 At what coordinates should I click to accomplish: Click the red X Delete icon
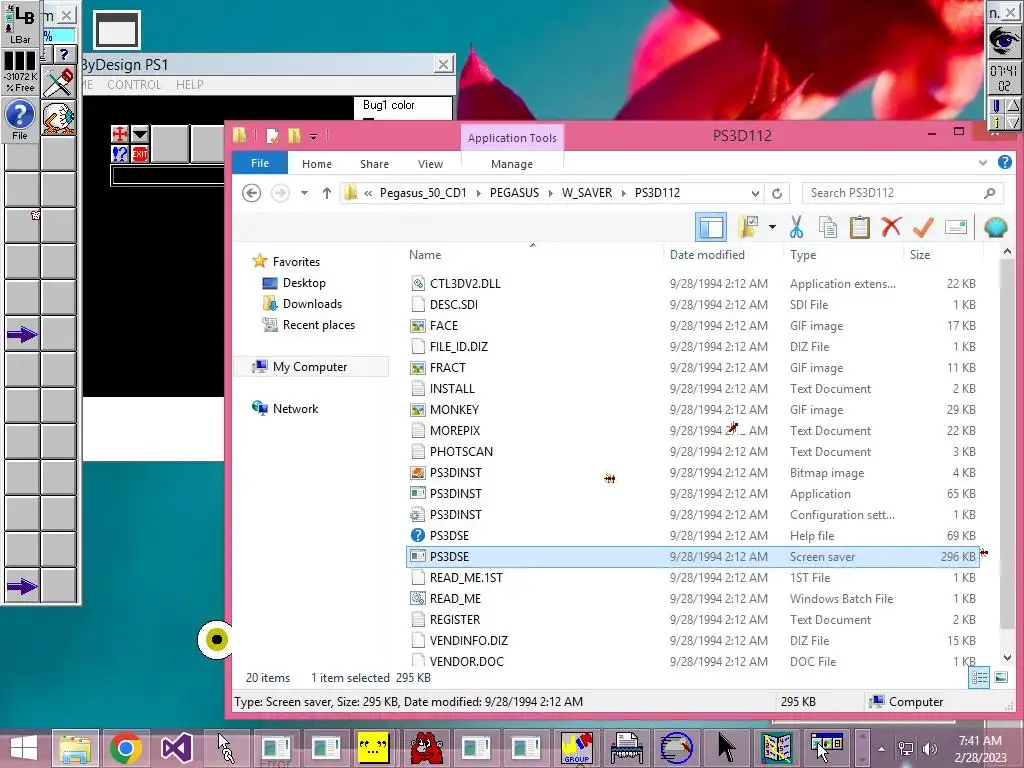tap(891, 227)
